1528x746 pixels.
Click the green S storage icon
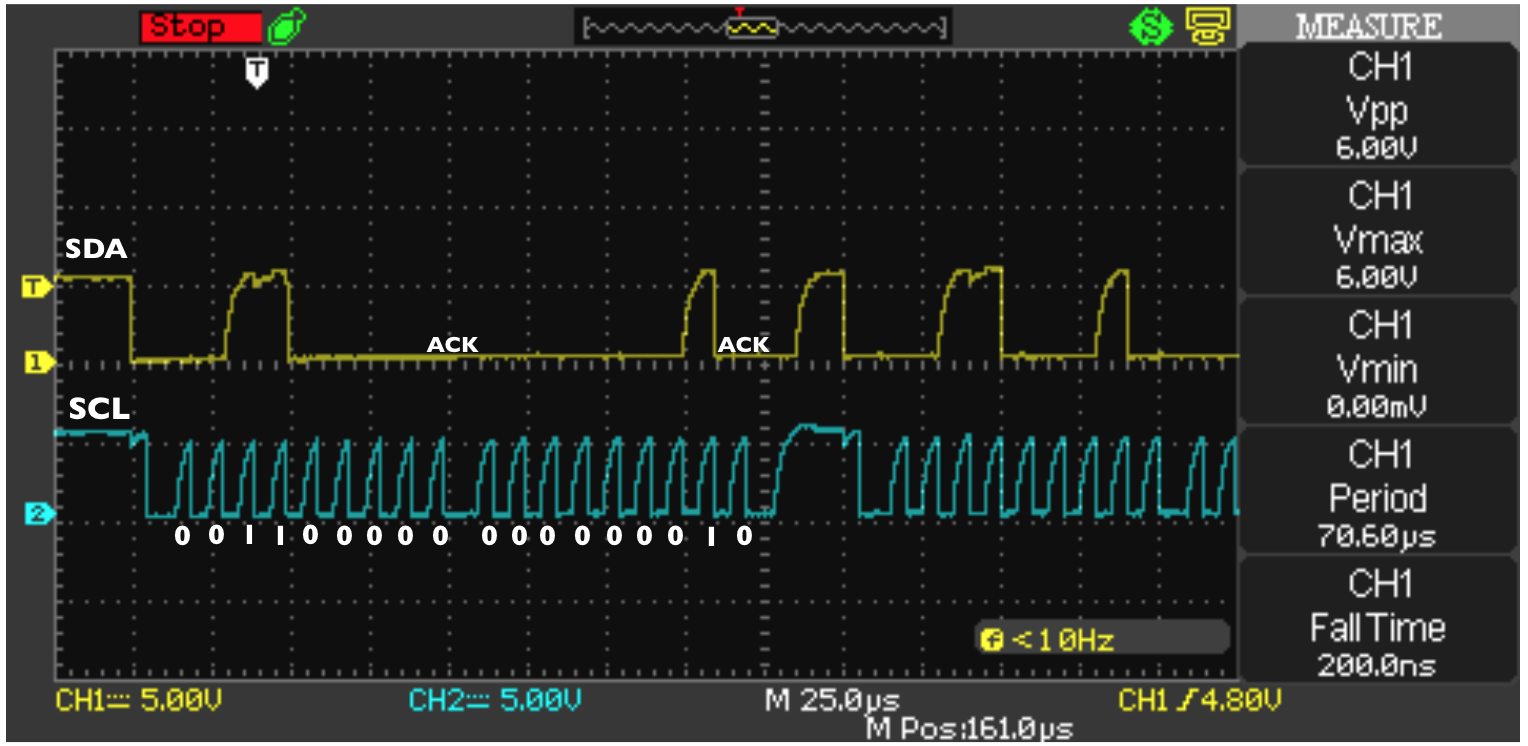point(1149,28)
